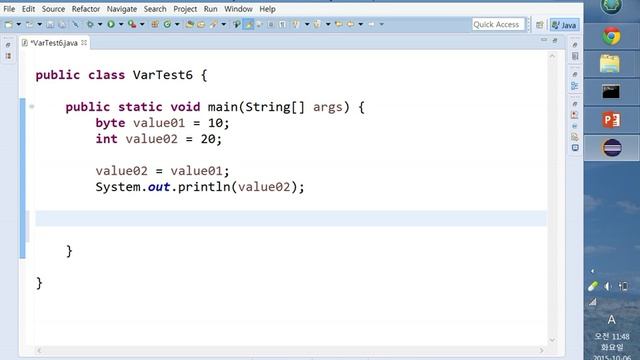Image resolution: width=640 pixels, height=360 pixels.
Task: Open the Command Prompt taskbar icon
Action: coord(611,91)
